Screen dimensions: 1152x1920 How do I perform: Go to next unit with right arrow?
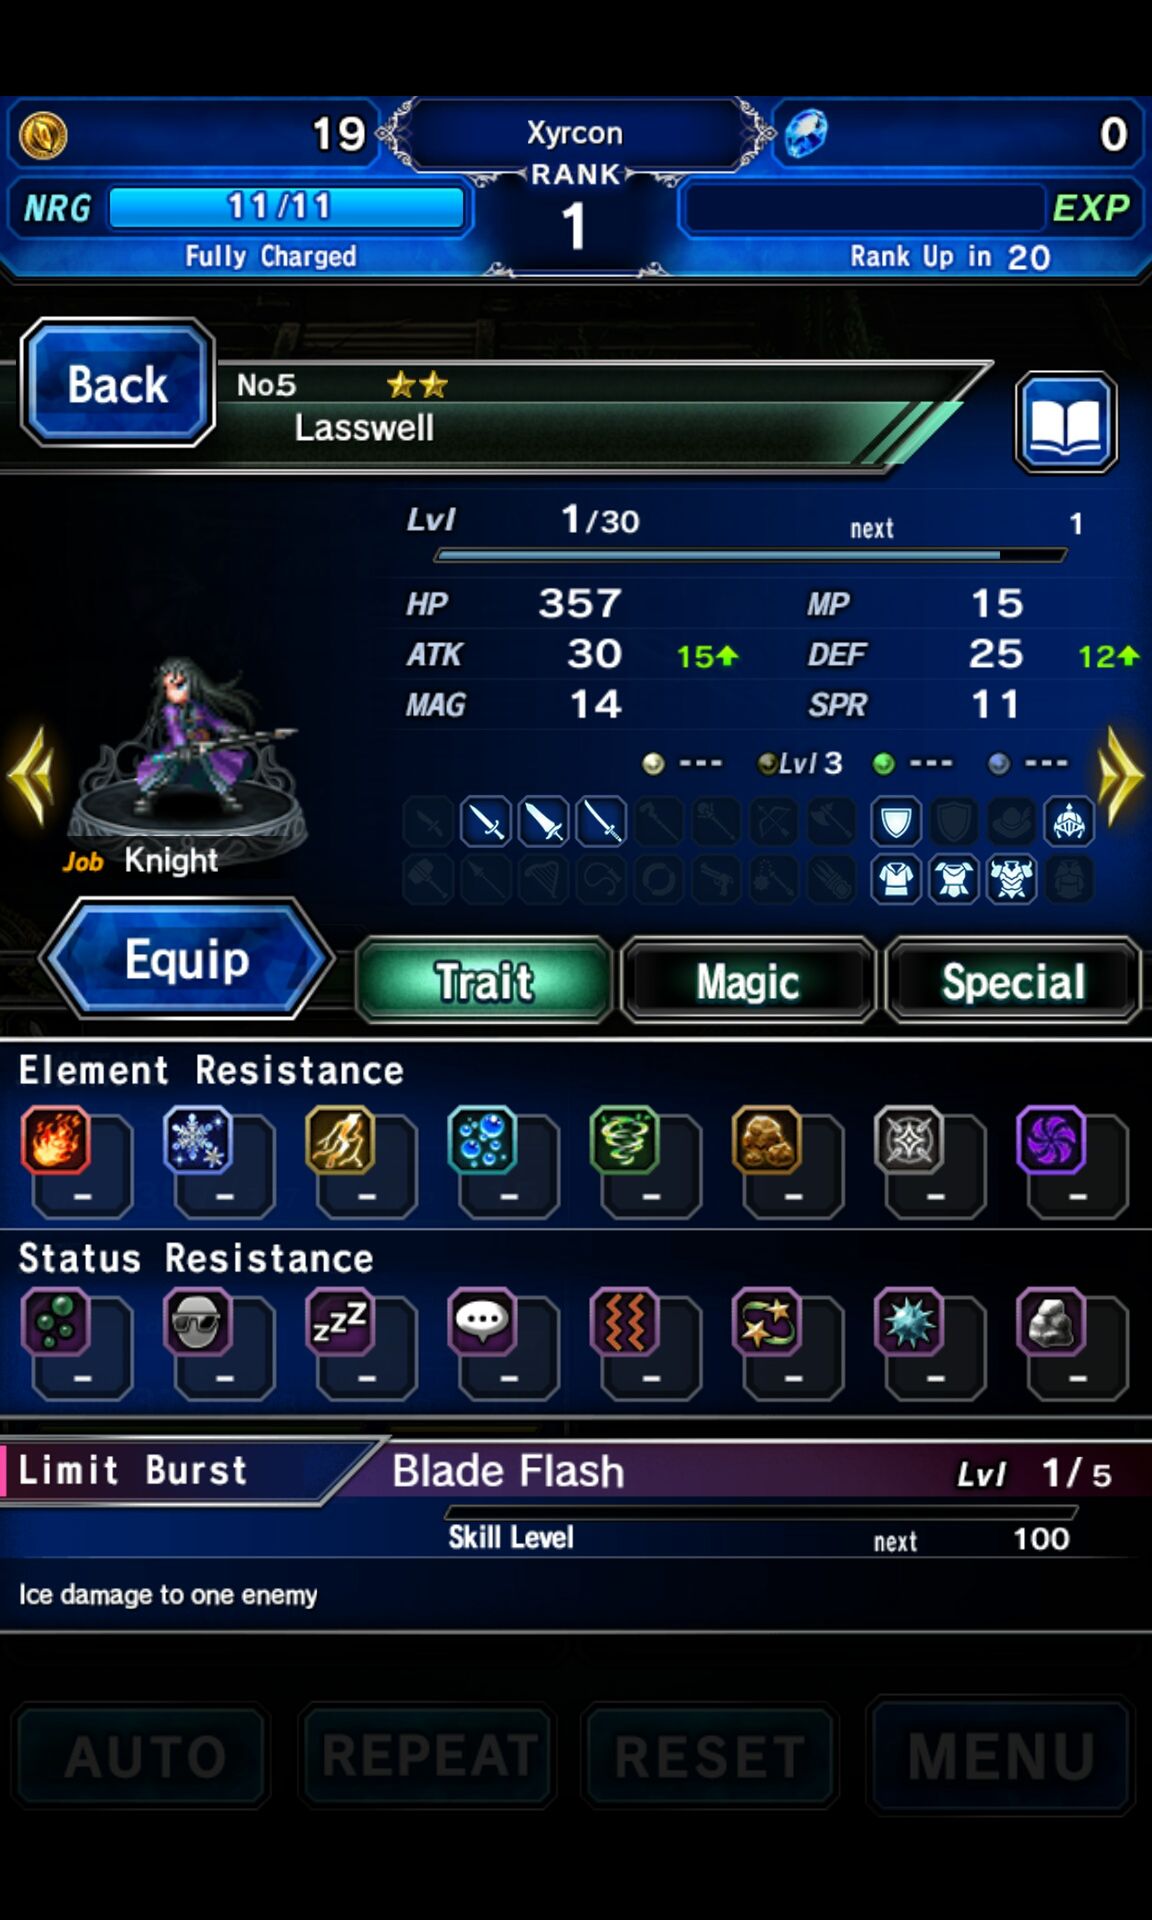[1120, 775]
